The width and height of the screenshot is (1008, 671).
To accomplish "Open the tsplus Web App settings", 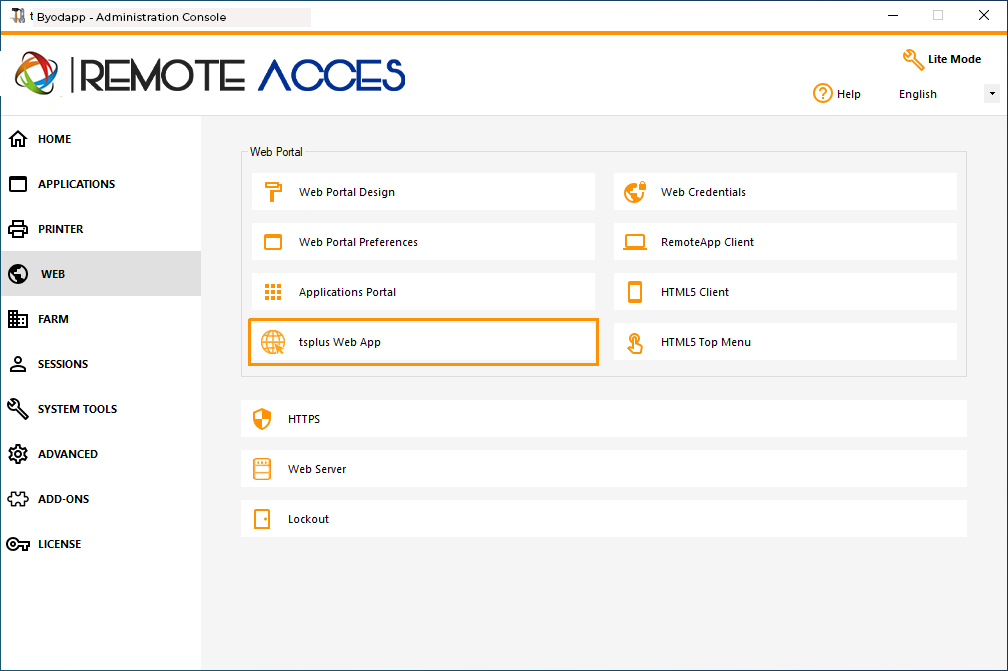I will pyautogui.click(x=424, y=342).
